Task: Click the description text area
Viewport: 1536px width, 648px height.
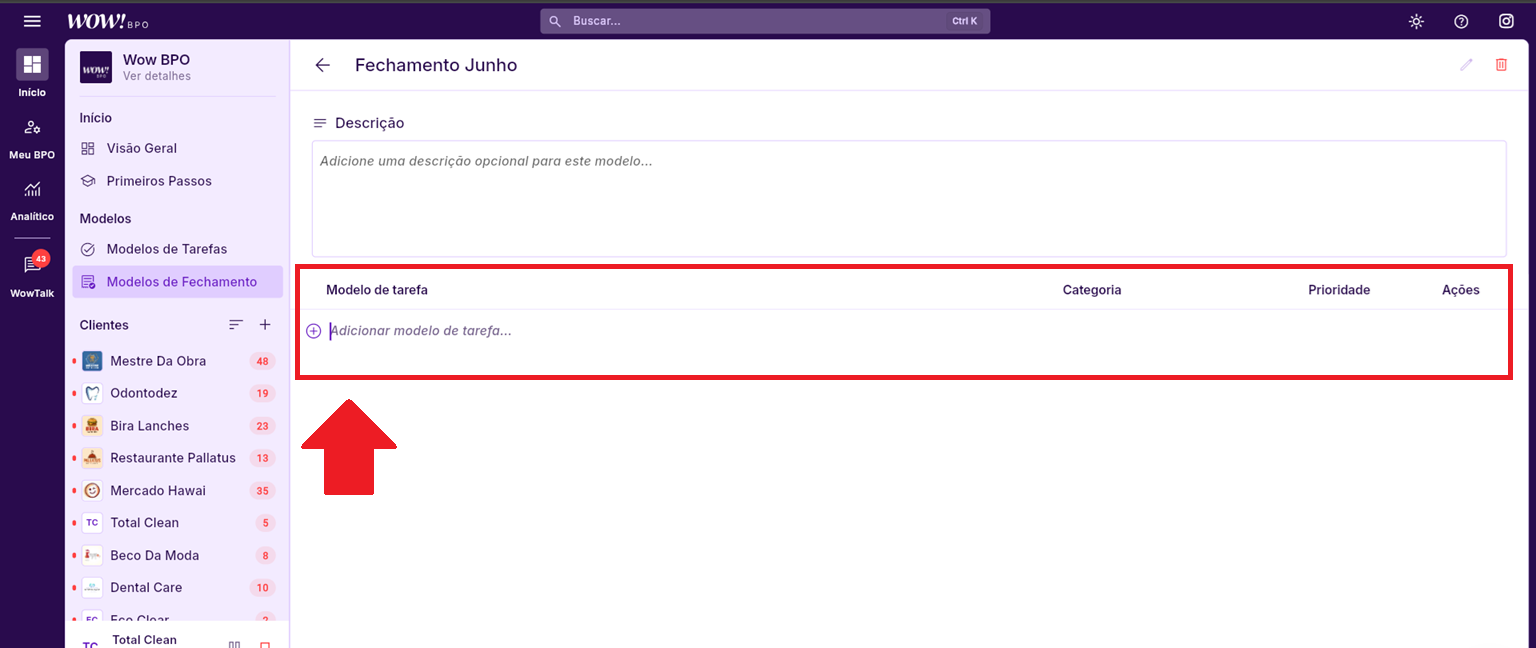Action: pyautogui.click(x=908, y=198)
